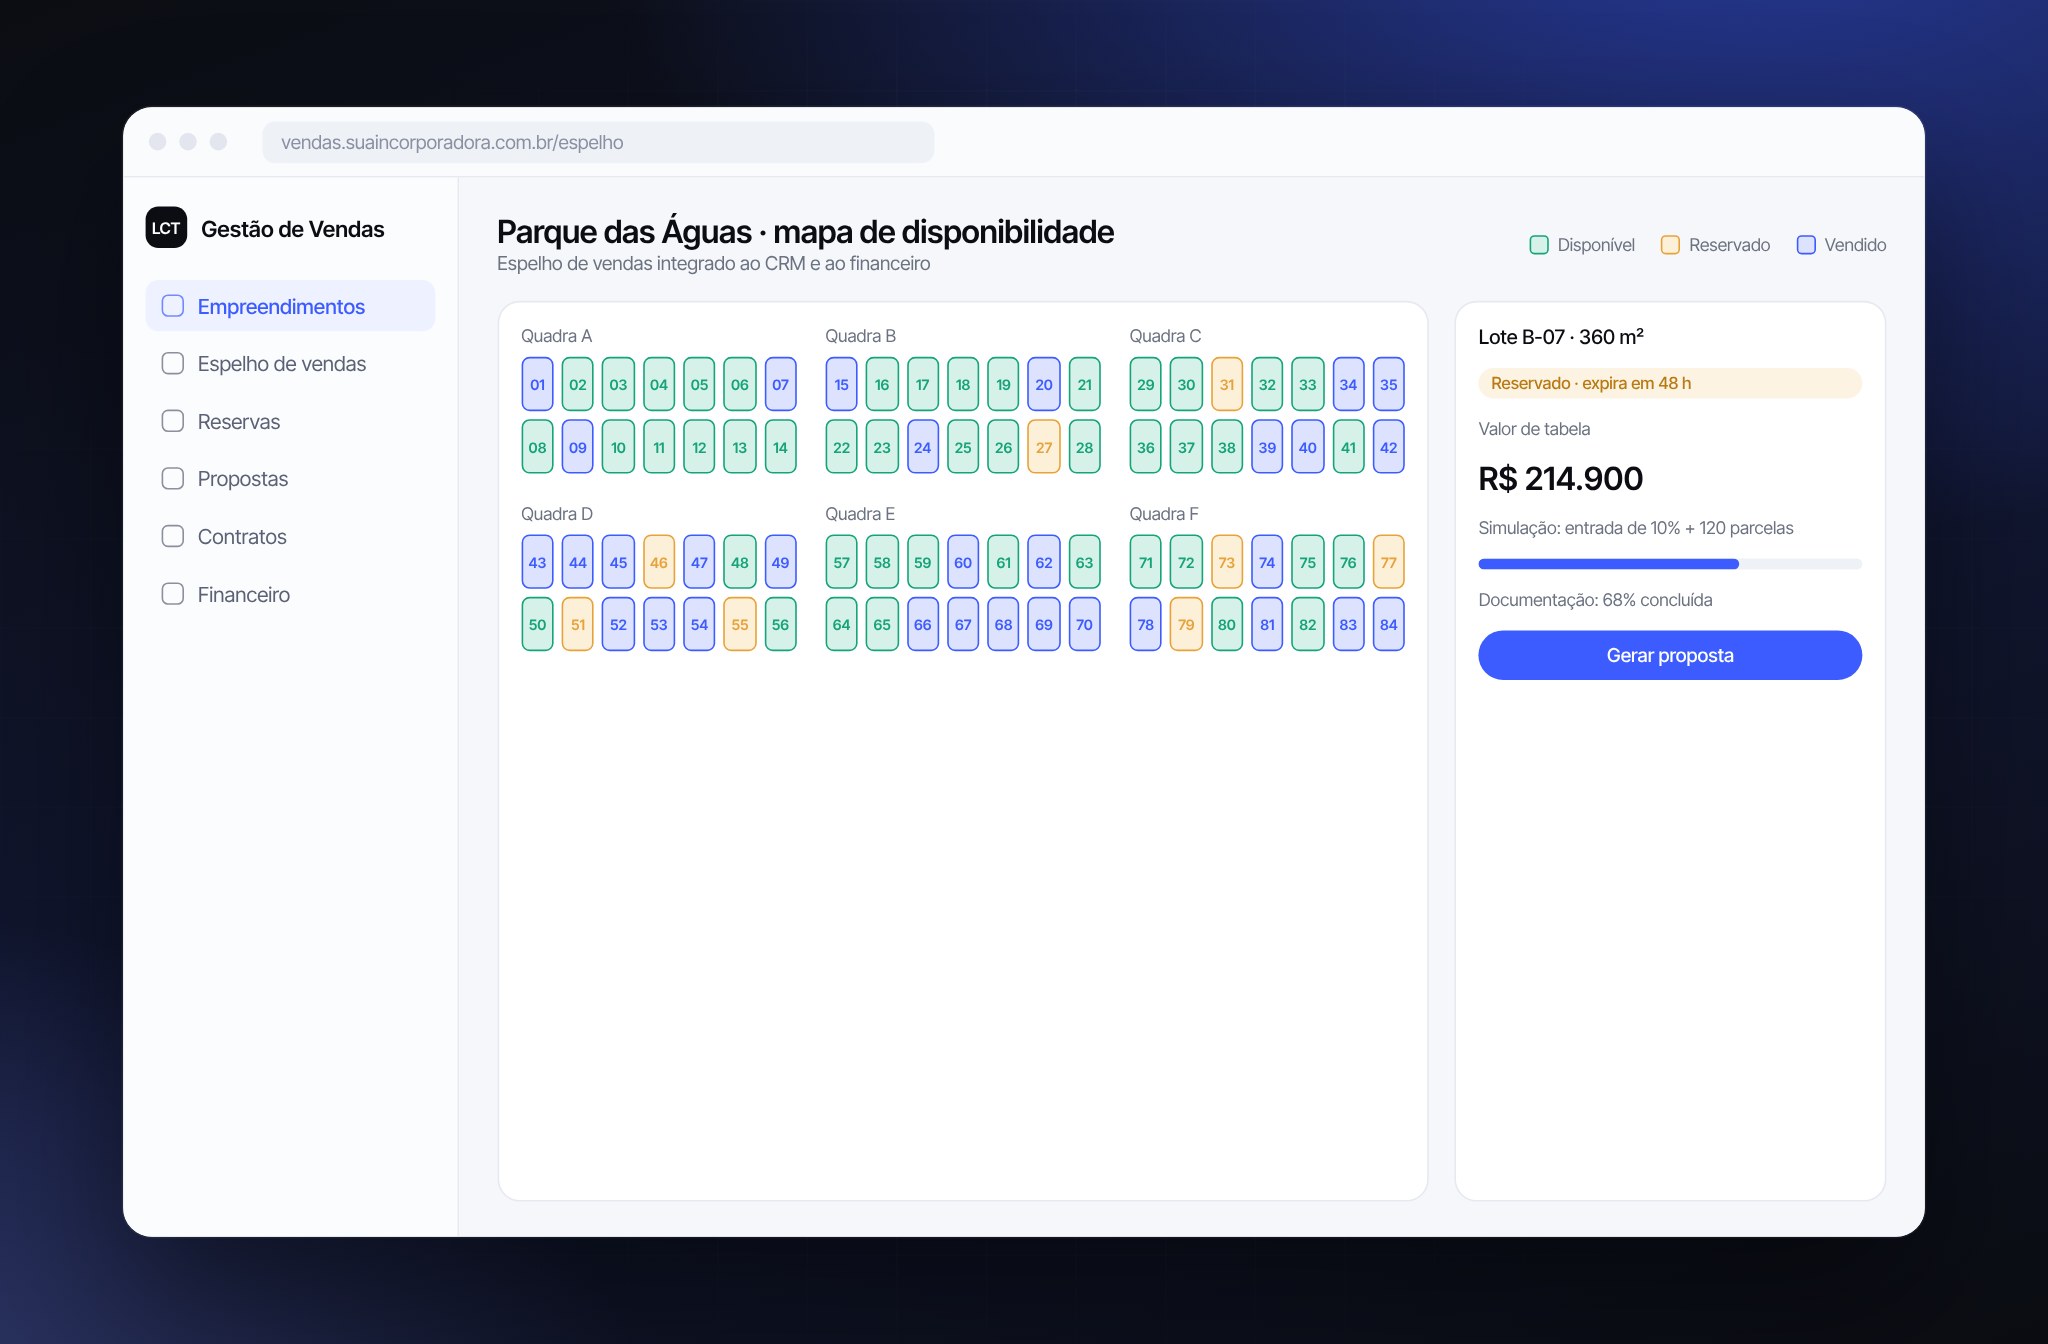Select sold lot 09 in Quadra A

point(578,447)
